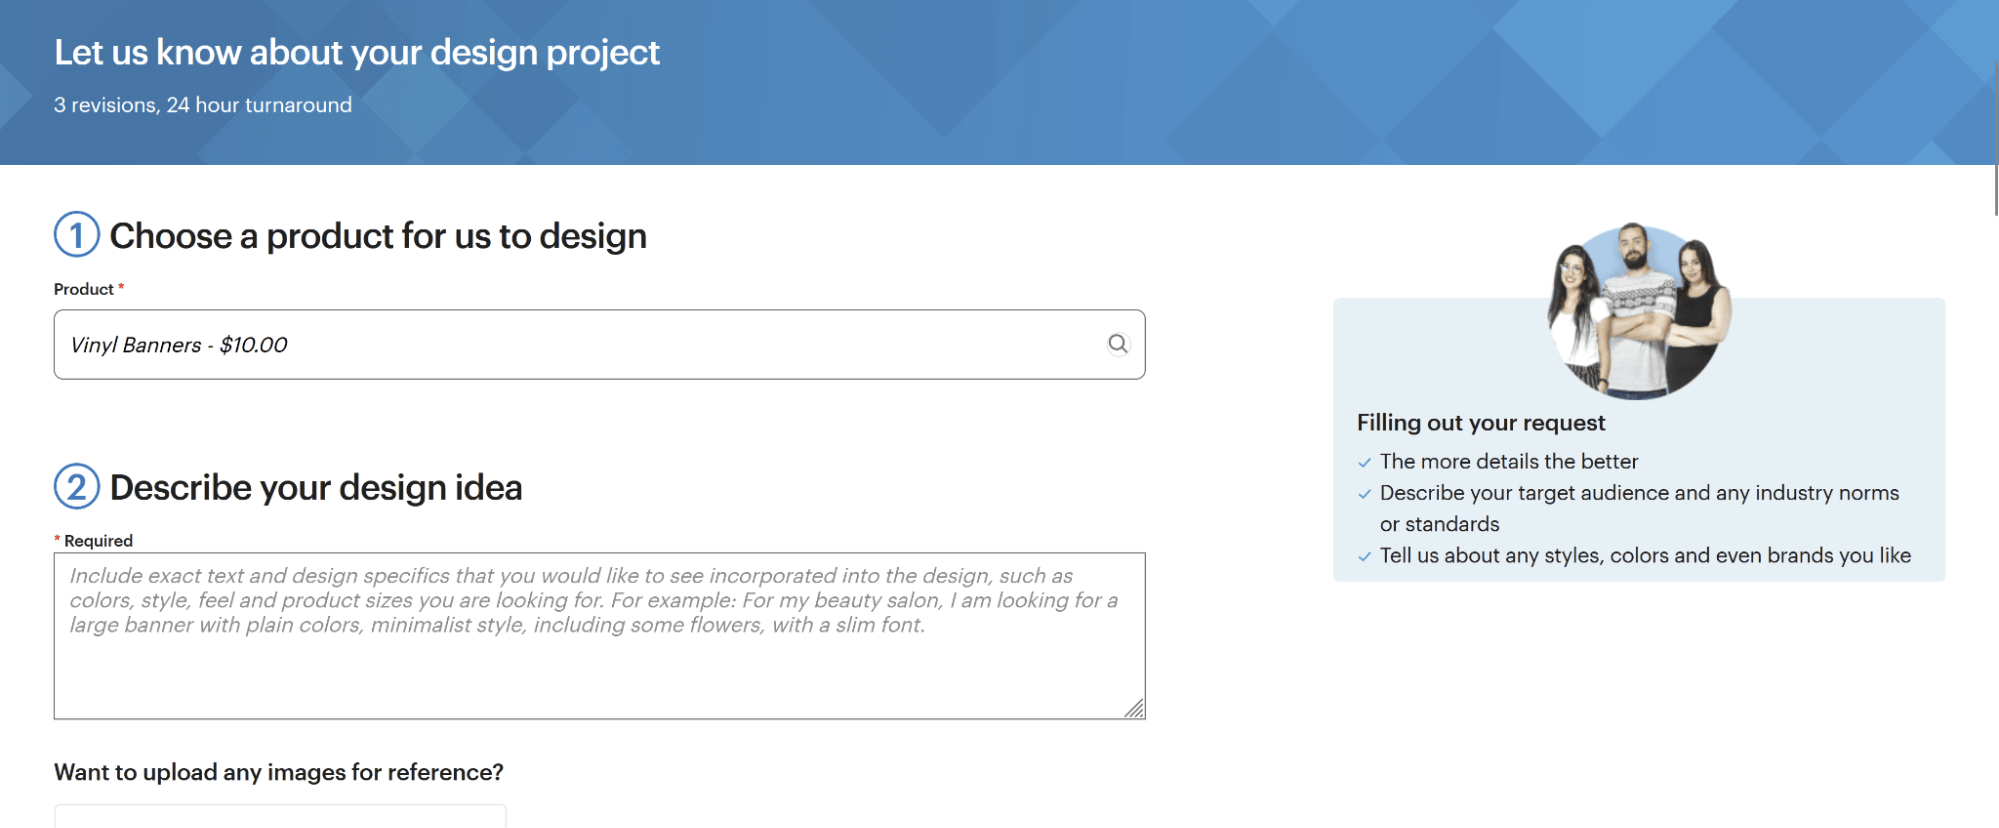Click the design idea textarea resize handle

[x=1134, y=708]
